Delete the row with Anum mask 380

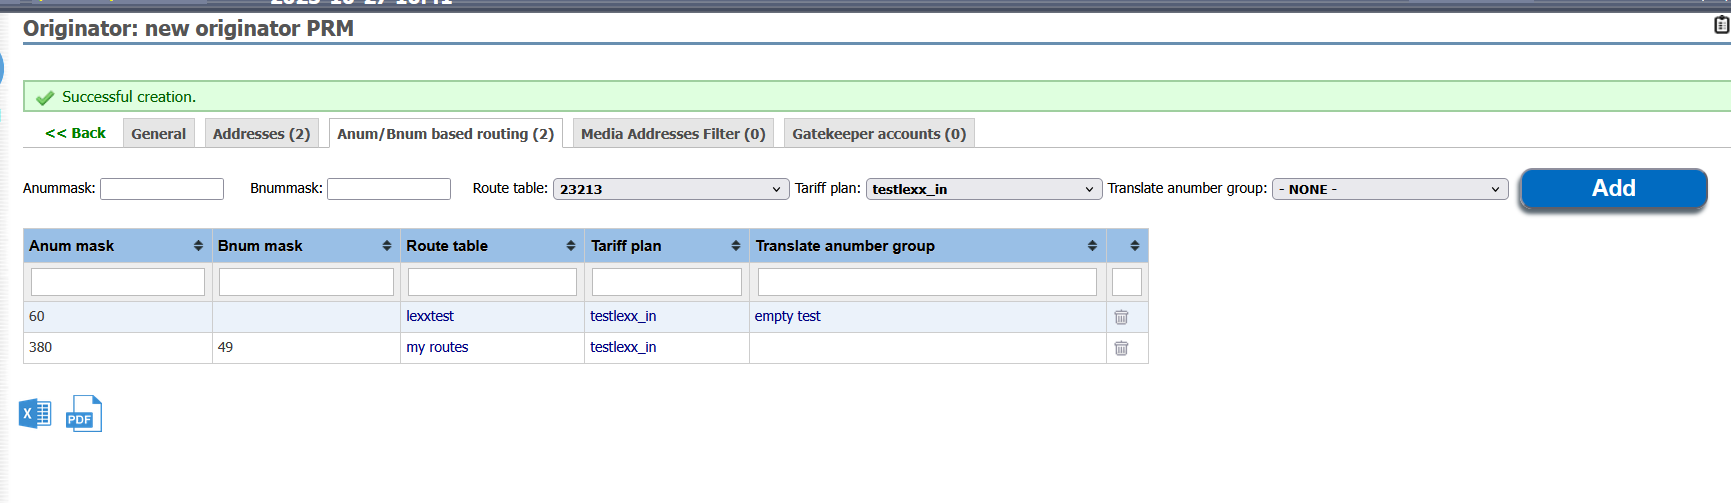click(x=1121, y=348)
